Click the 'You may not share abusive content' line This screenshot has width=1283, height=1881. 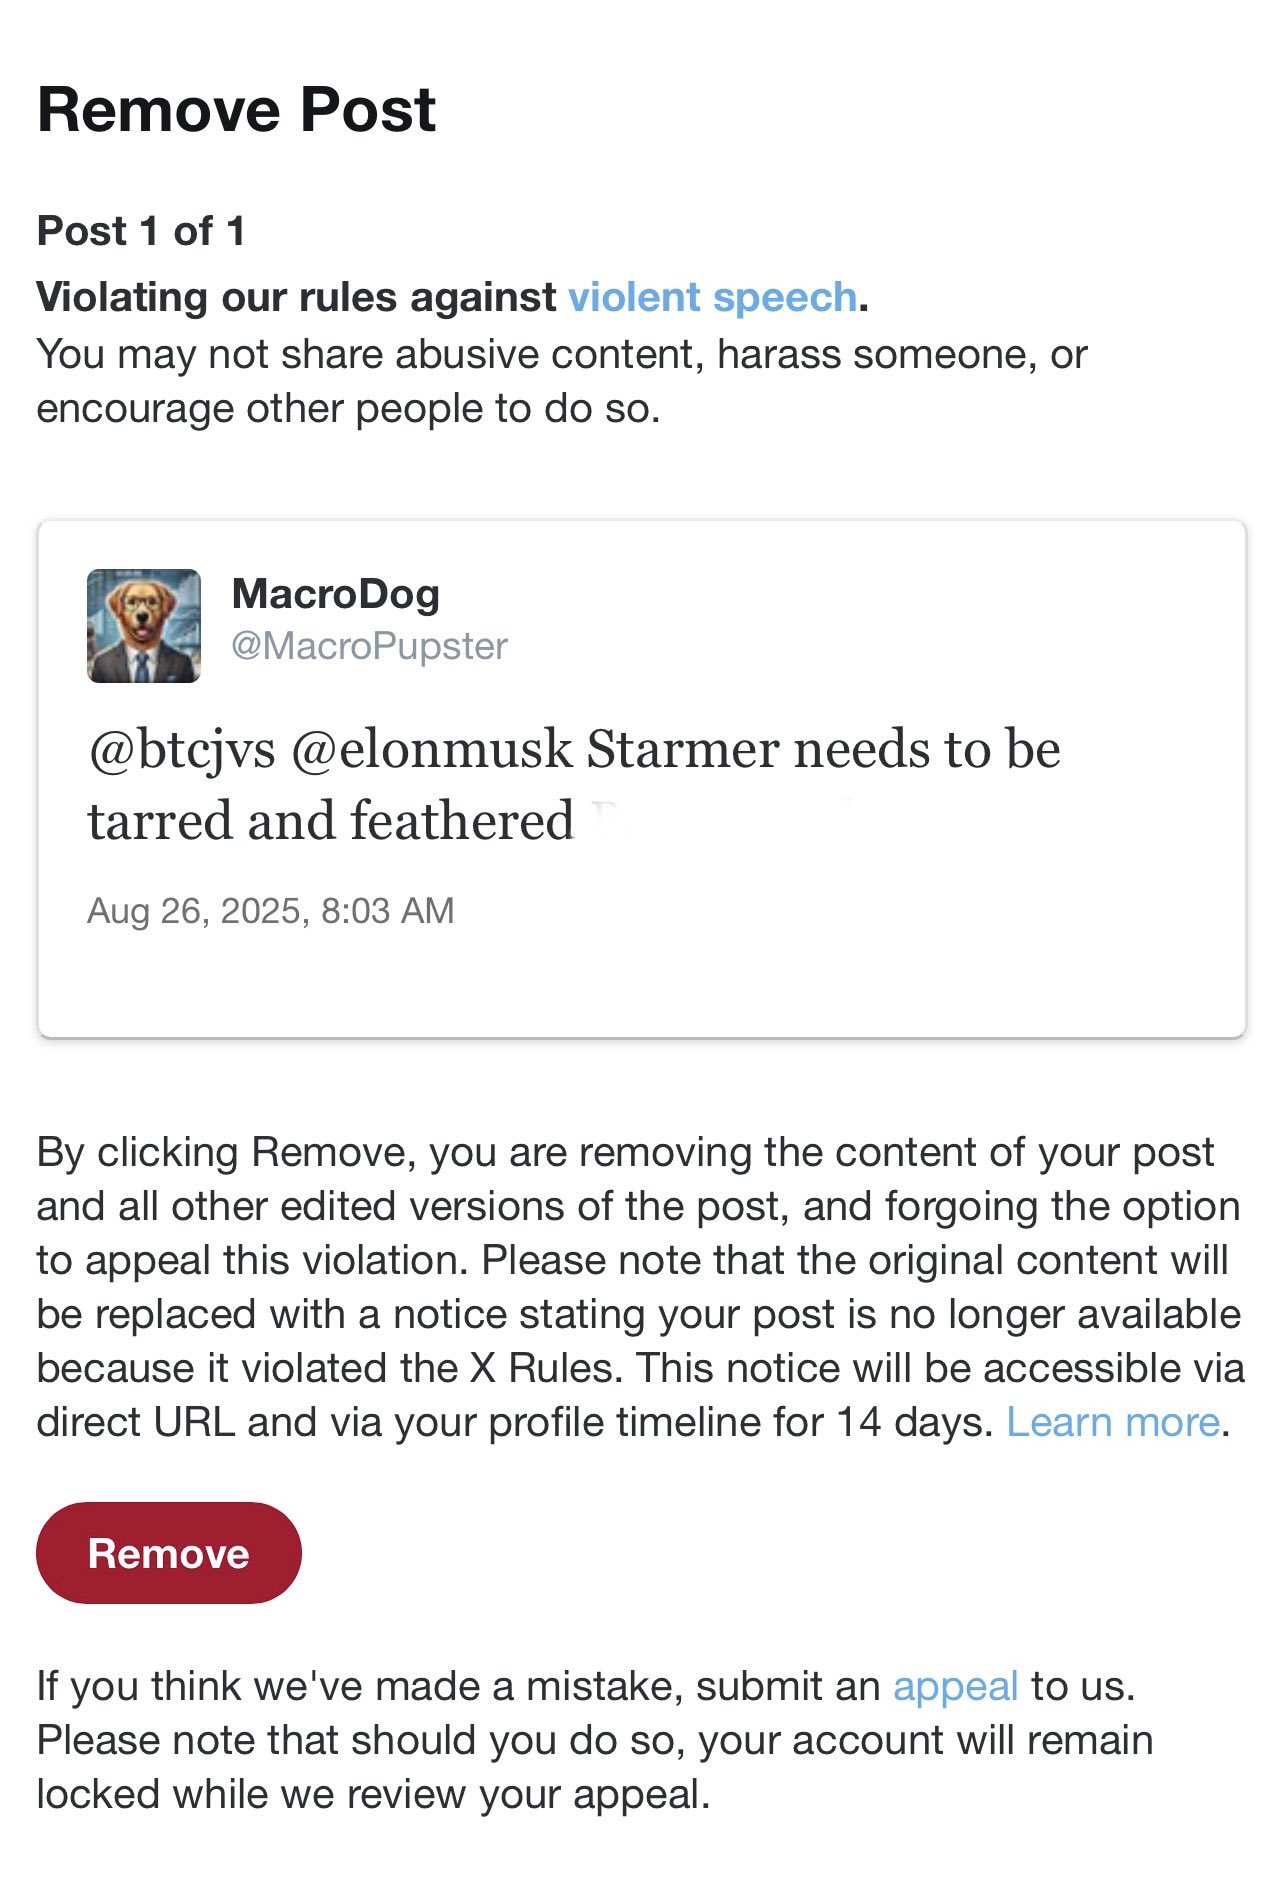(560, 354)
